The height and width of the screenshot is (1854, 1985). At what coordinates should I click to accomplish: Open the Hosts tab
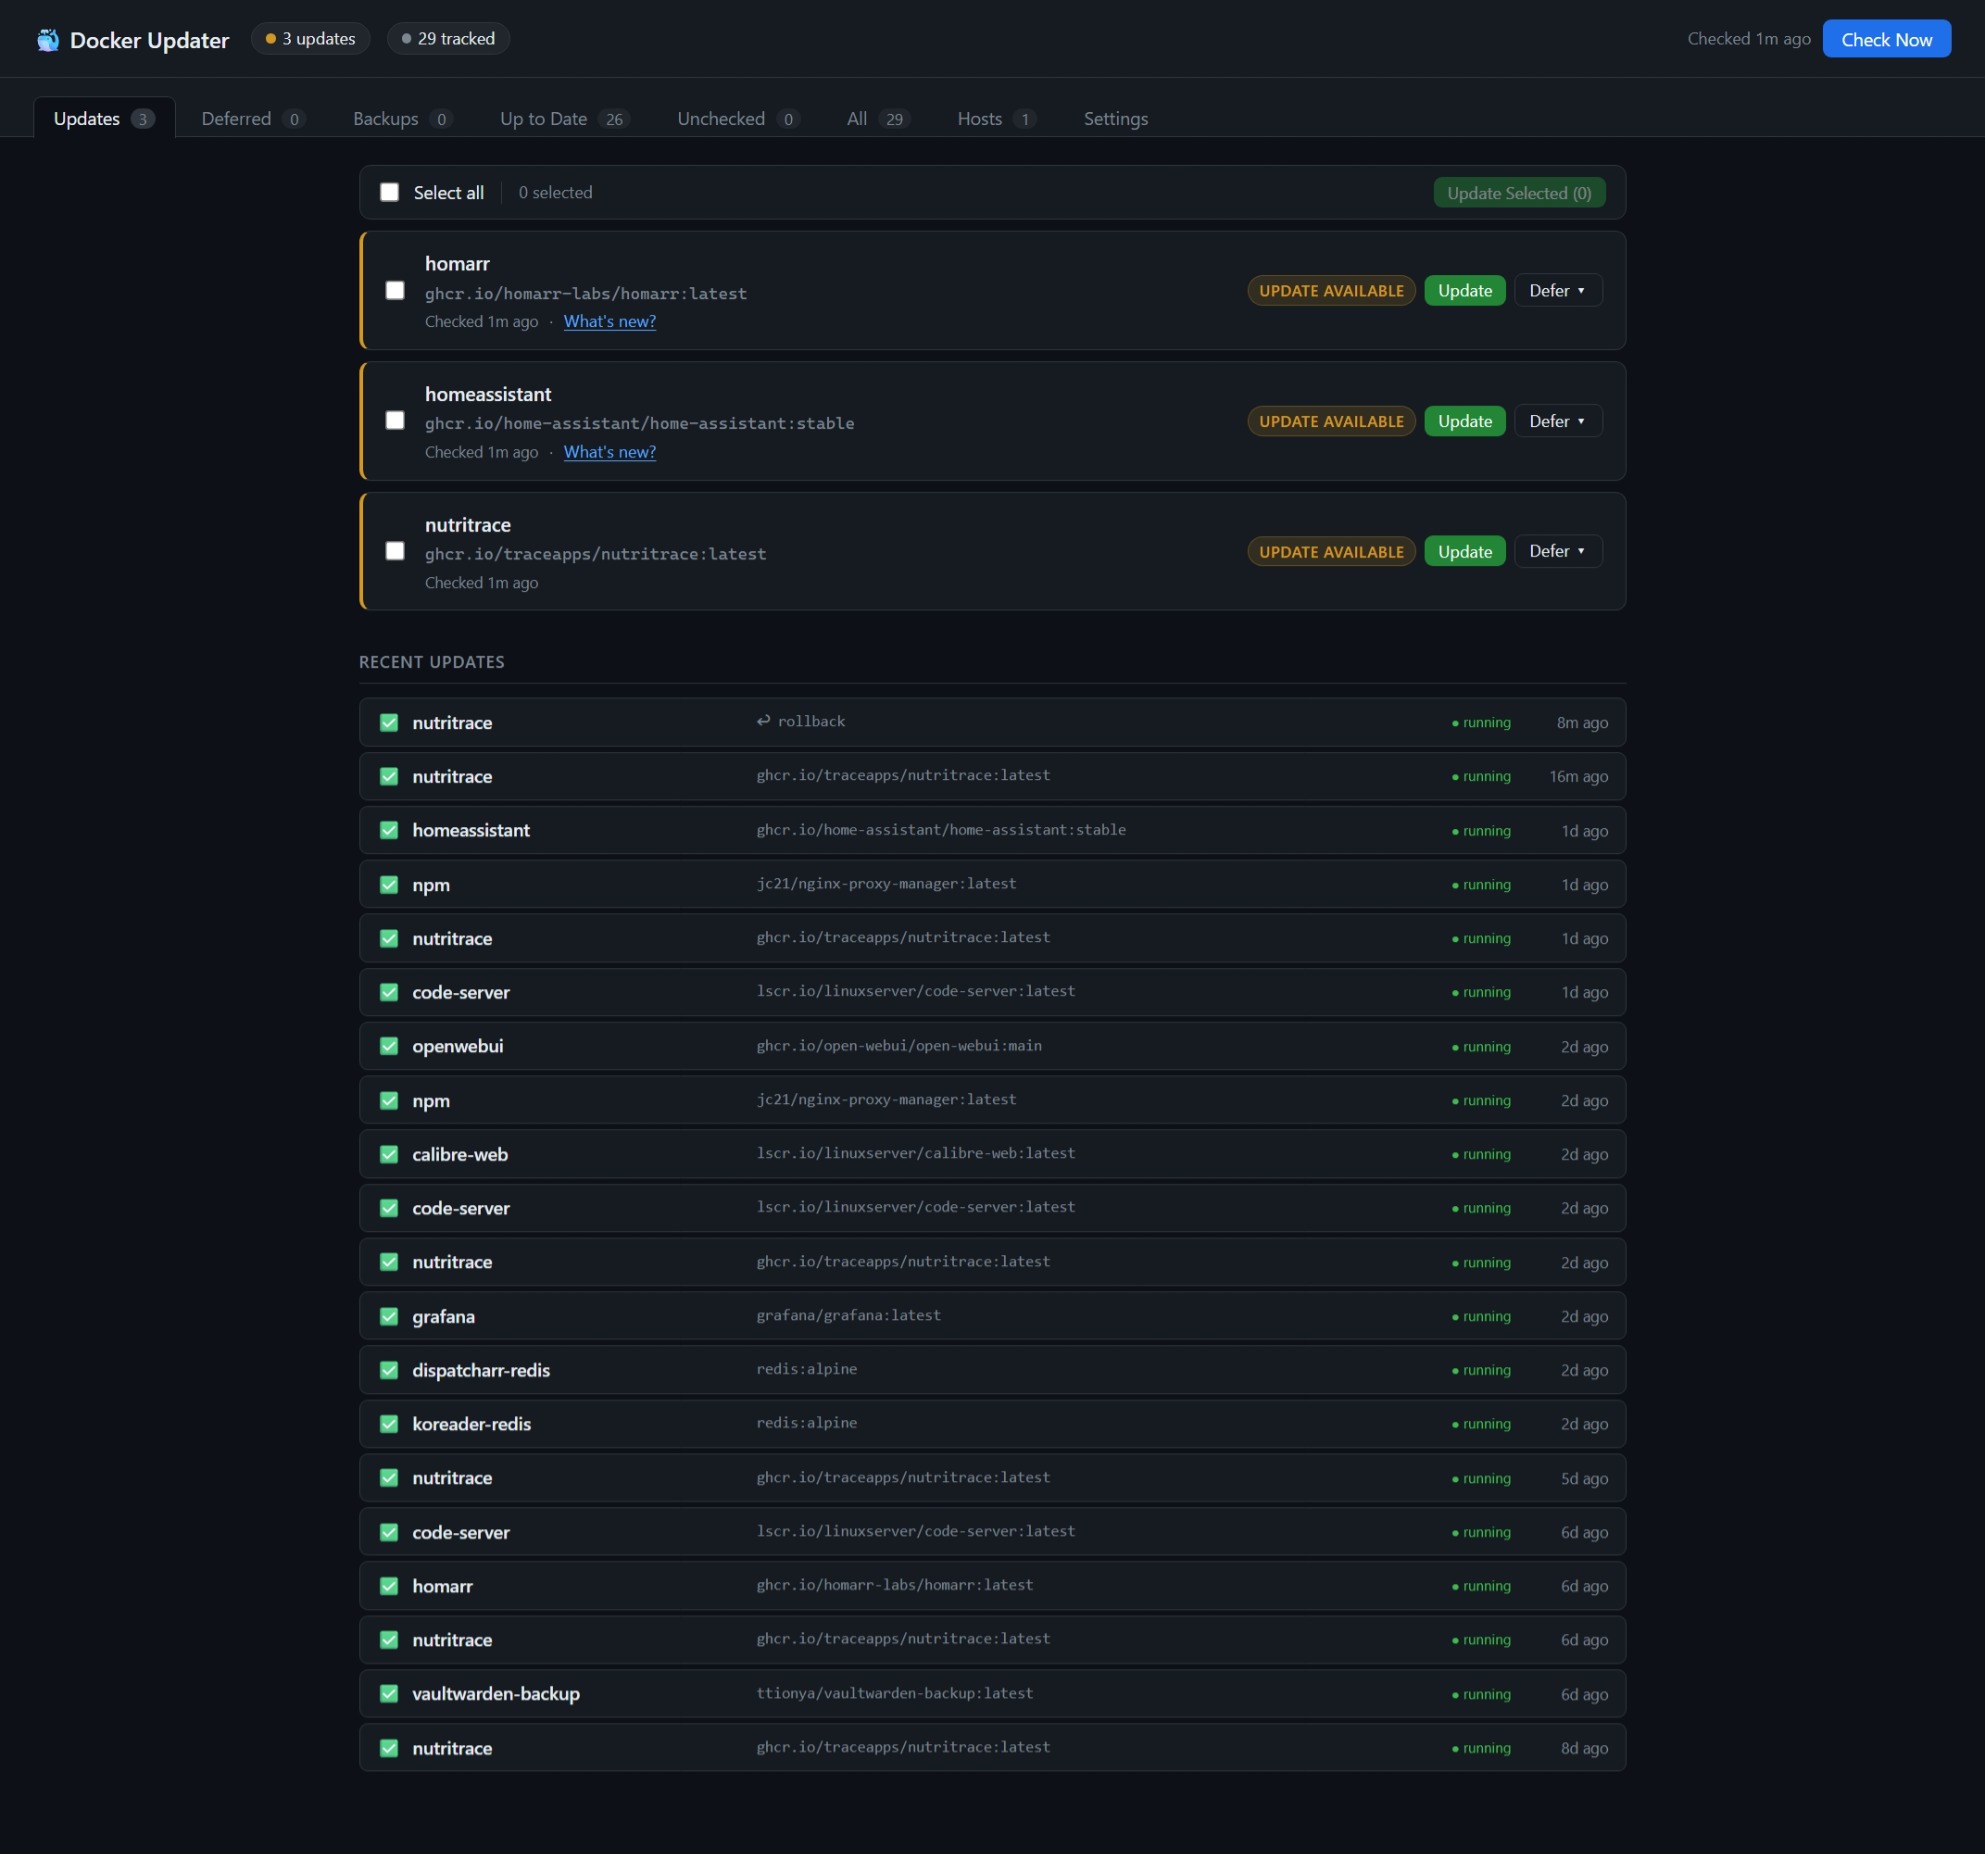coord(996,118)
